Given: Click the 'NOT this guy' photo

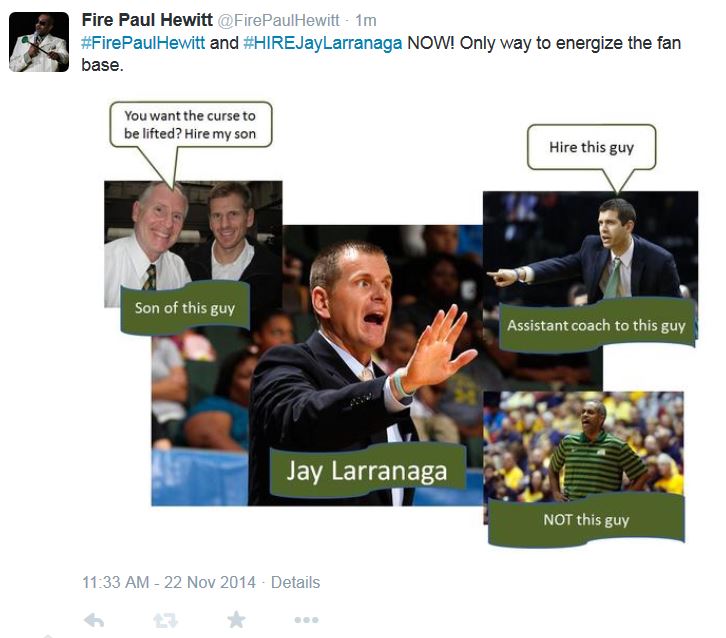Looking at the screenshot, I should (x=583, y=447).
